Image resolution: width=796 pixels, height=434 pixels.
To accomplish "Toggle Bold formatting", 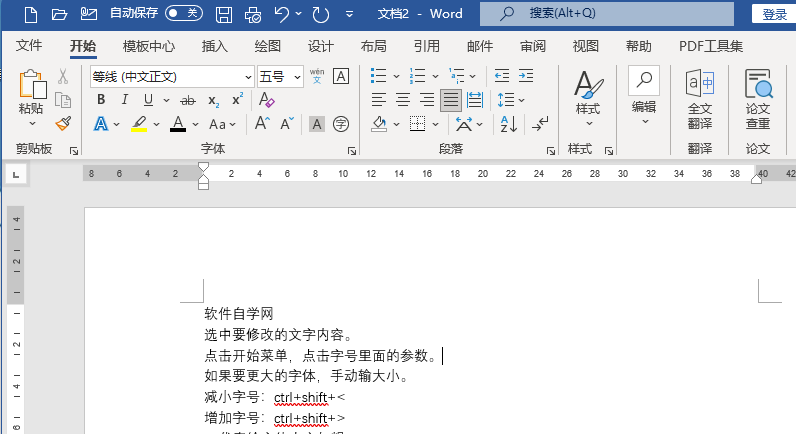I will pos(101,100).
